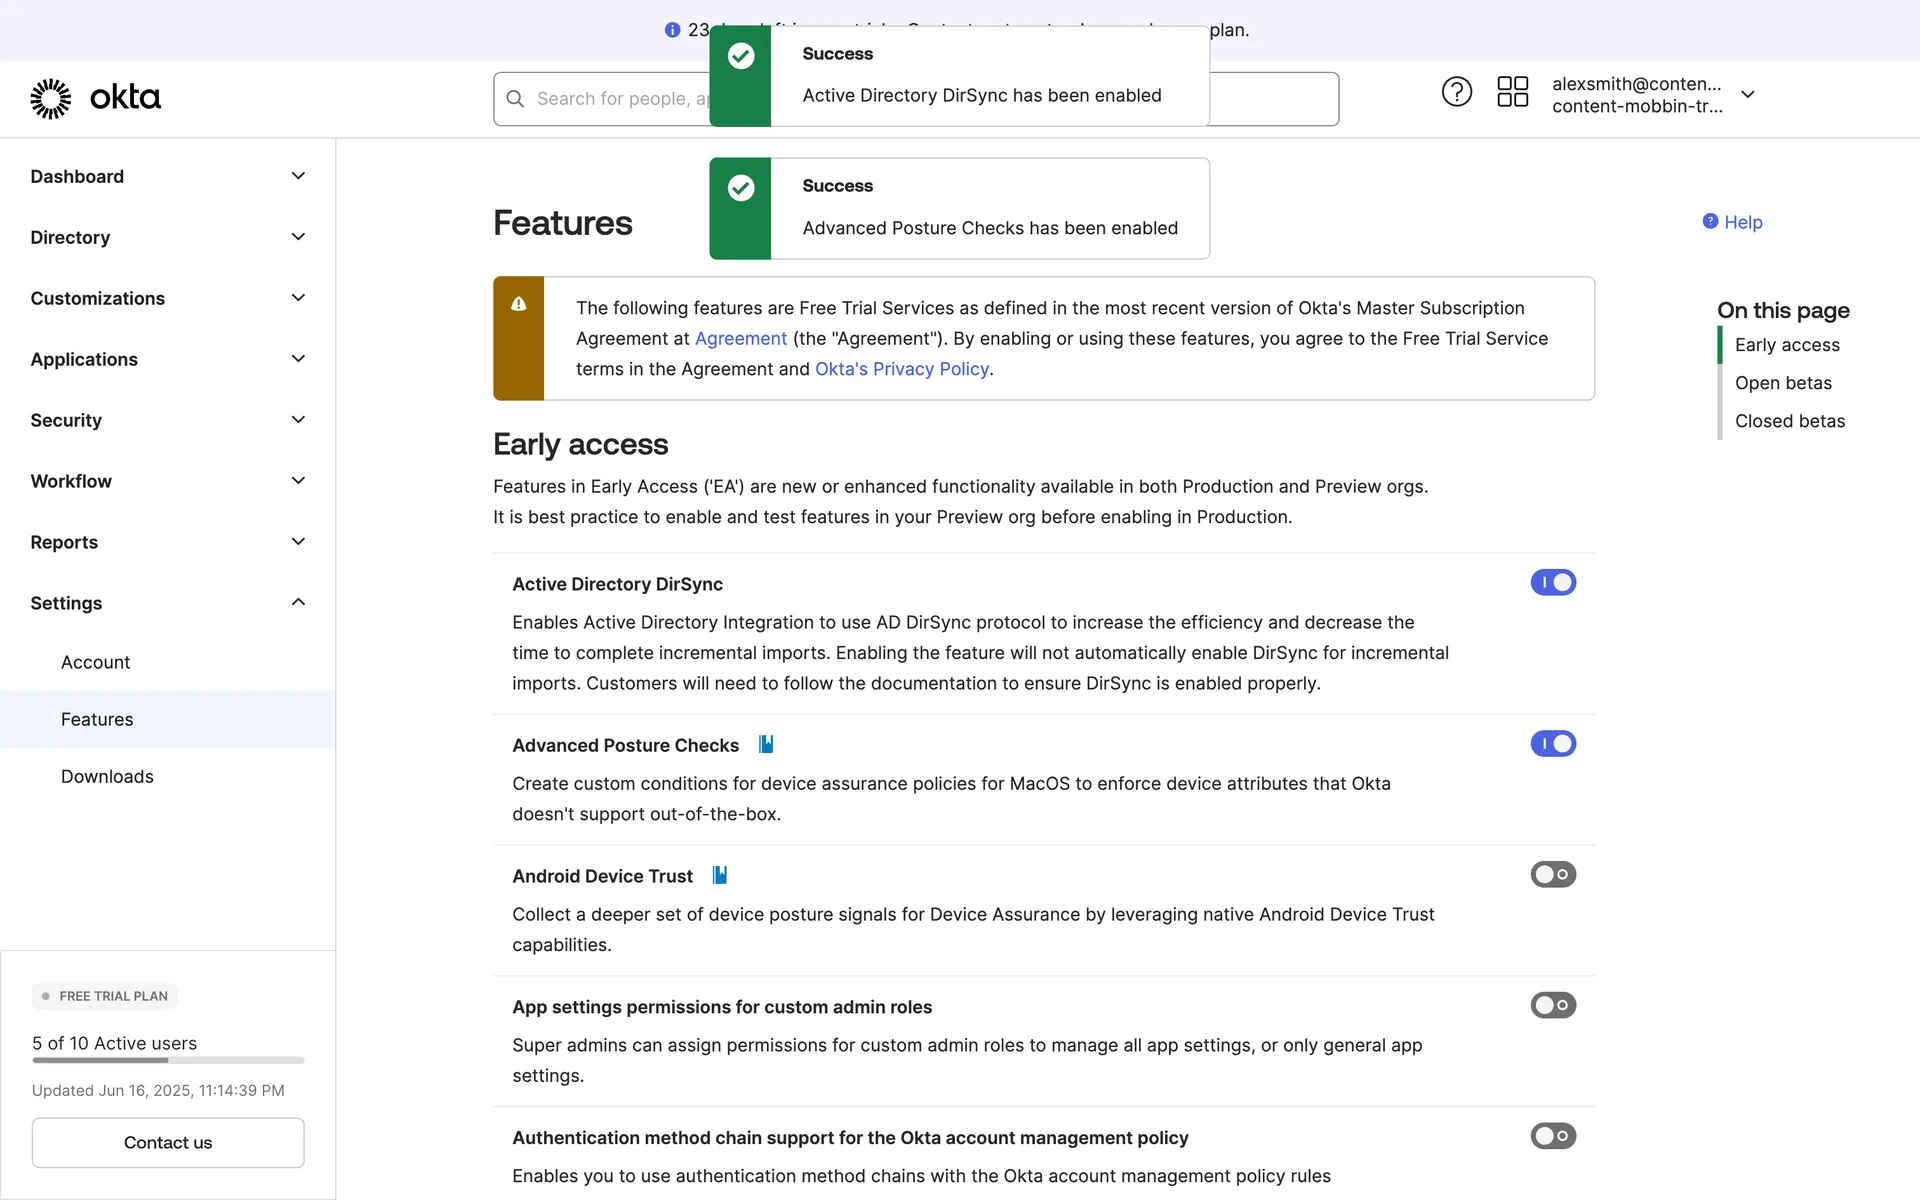The image size is (1920, 1200).
Task: Open the help question mark icon
Action: (x=1456, y=92)
